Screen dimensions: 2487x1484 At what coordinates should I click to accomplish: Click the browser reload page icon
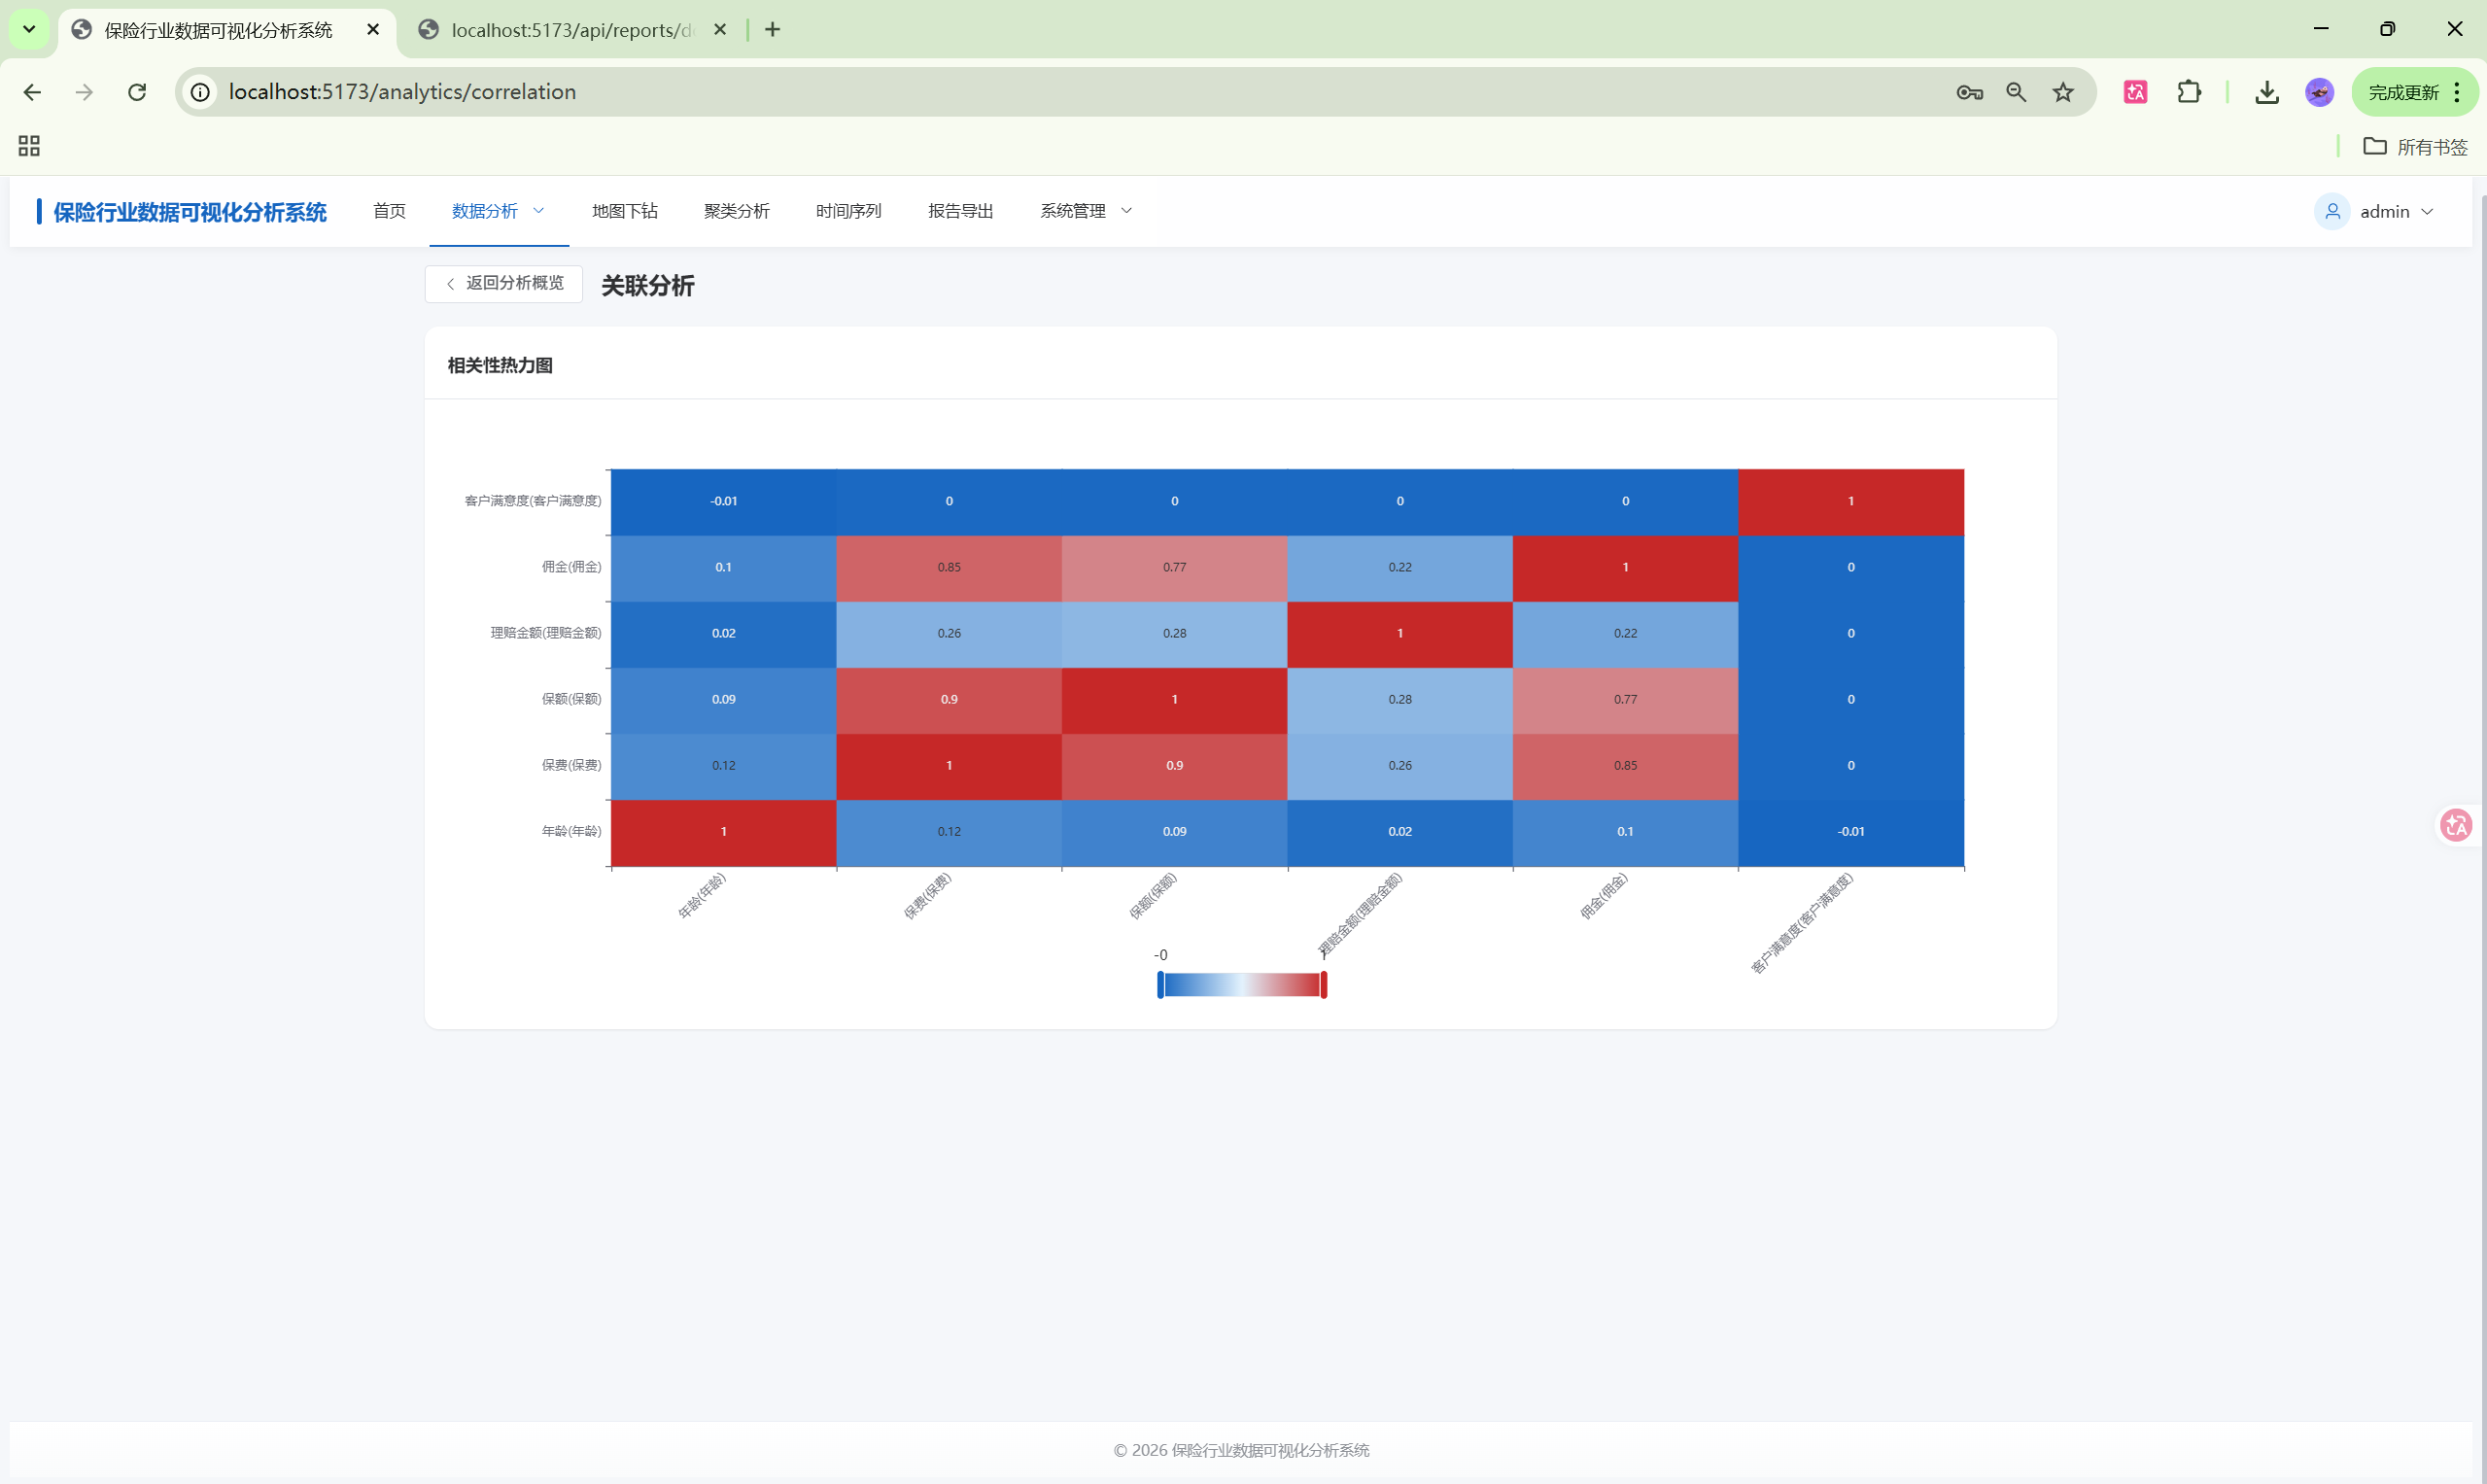point(137,92)
